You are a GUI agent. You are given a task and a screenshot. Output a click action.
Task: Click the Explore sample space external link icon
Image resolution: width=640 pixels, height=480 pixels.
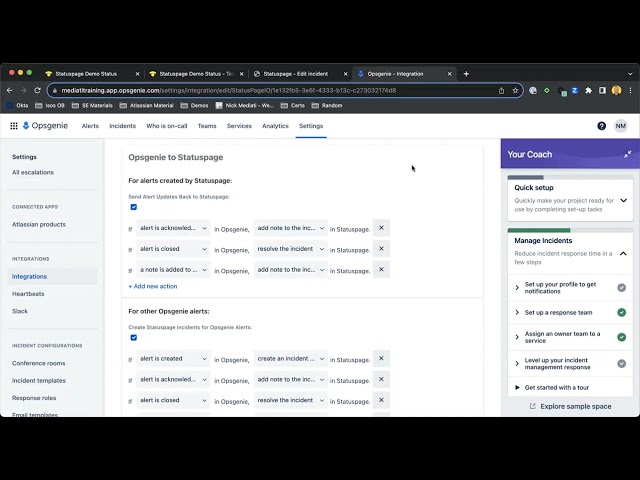pos(532,406)
